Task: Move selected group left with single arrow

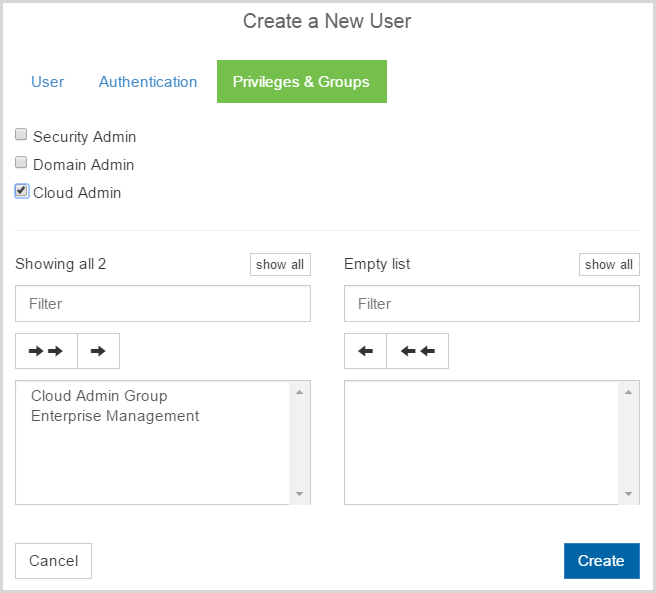Action: (x=365, y=351)
